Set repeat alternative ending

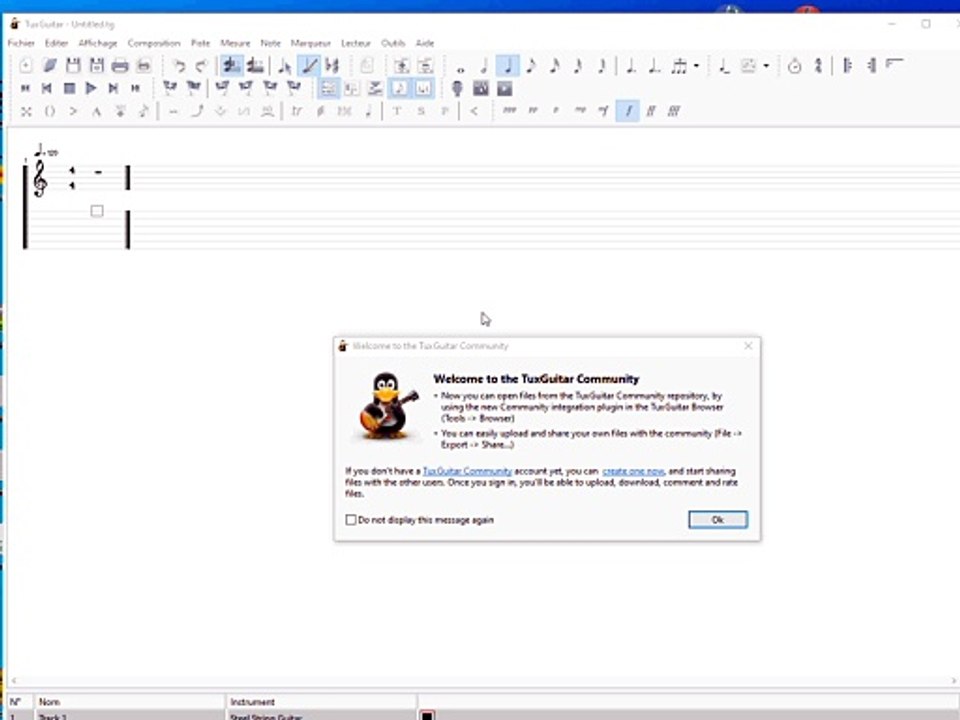tap(894, 64)
